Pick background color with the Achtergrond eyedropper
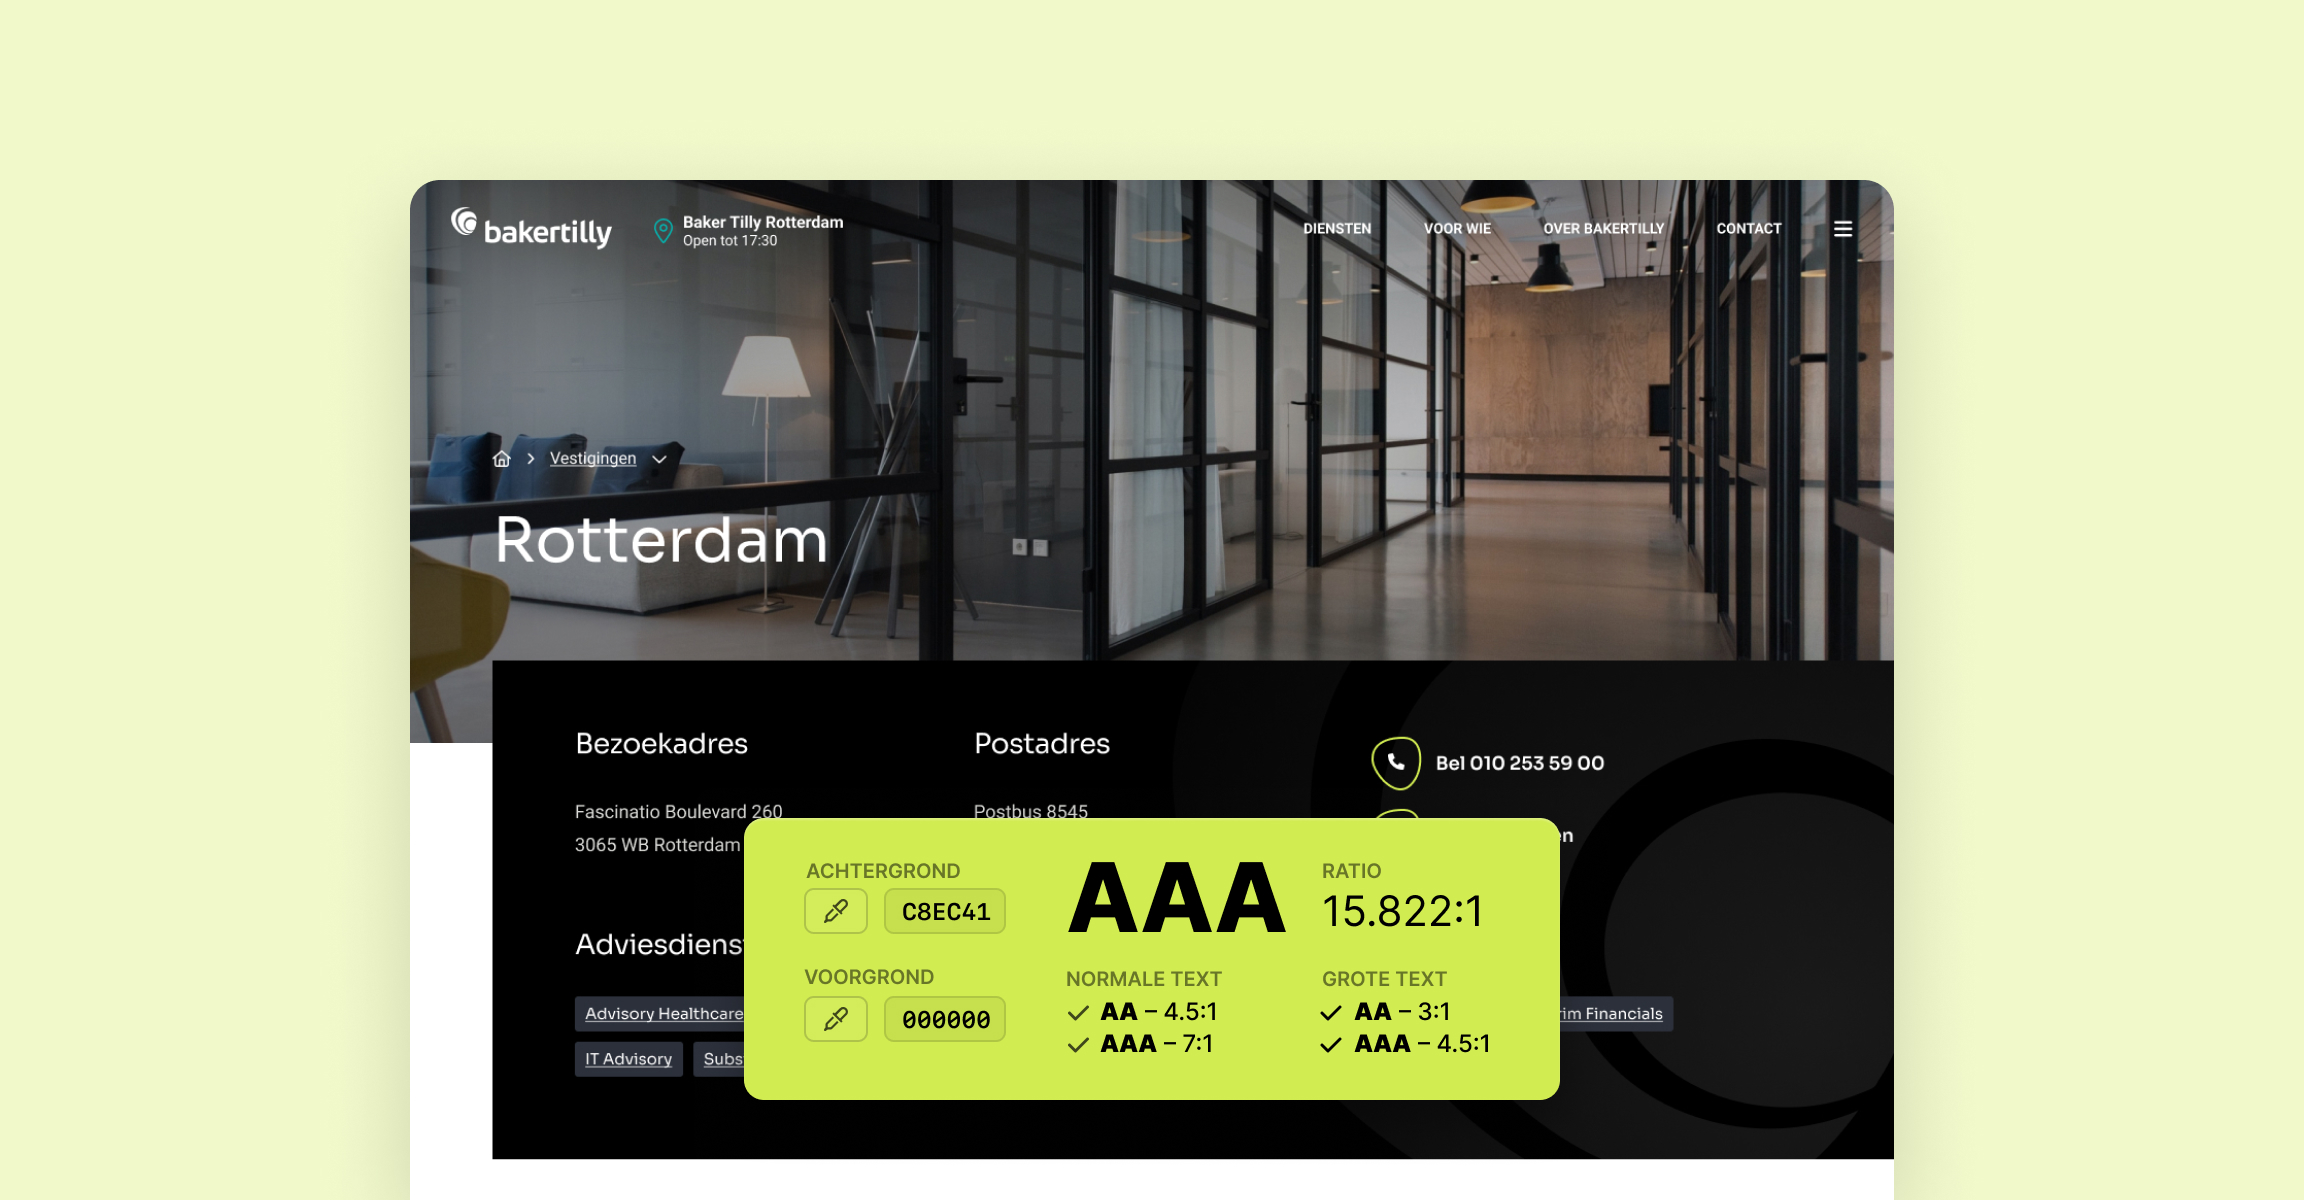 pyautogui.click(x=836, y=911)
